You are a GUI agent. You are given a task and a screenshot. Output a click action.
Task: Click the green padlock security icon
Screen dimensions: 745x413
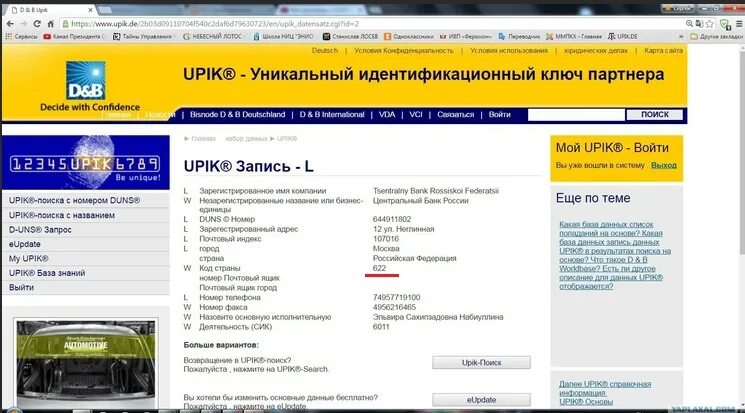click(66, 24)
